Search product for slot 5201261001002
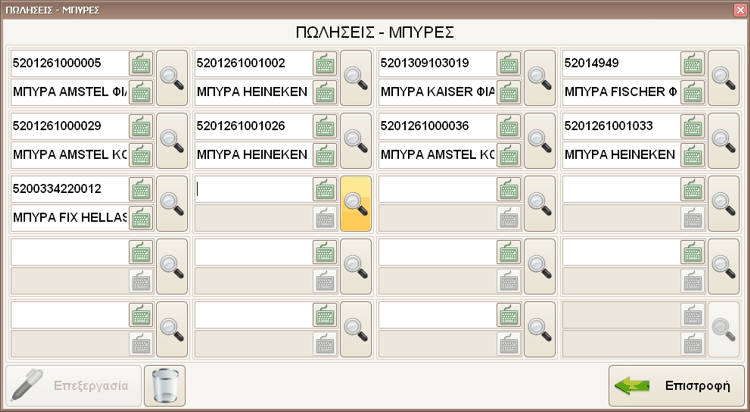The width and height of the screenshot is (750, 412). [355, 78]
